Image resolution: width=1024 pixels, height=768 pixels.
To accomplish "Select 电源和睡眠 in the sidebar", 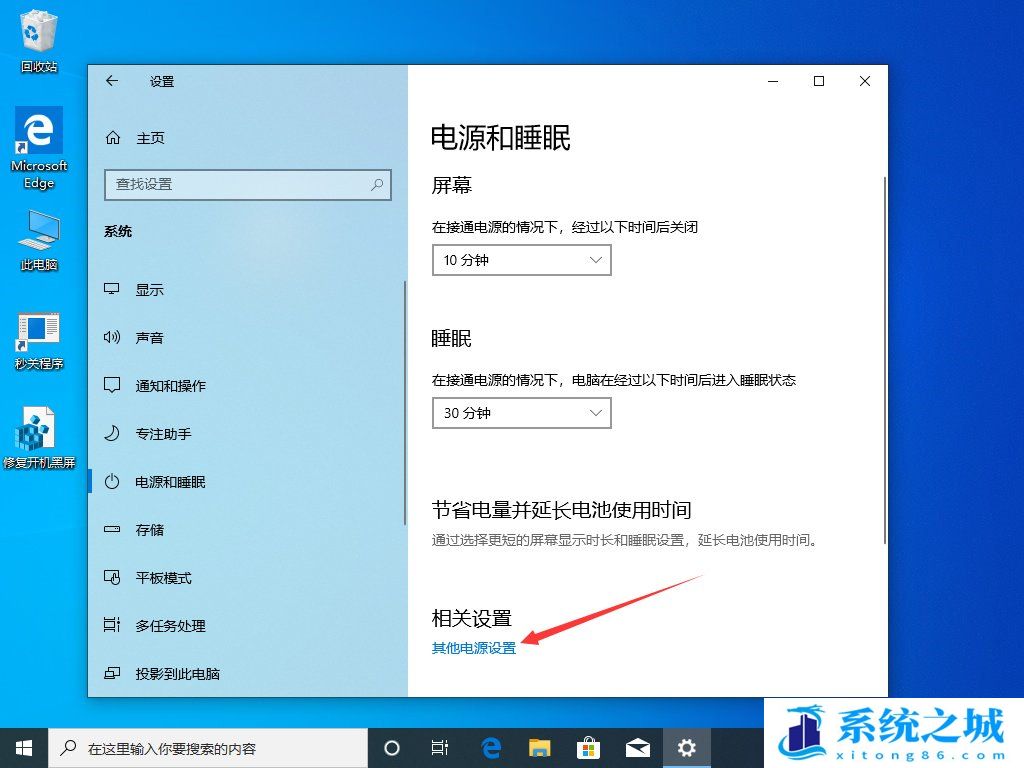I will pos(172,481).
